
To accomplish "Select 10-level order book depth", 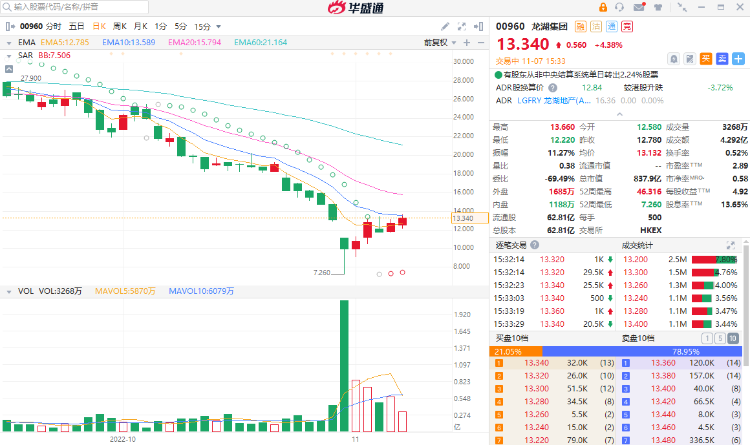I will click(x=733, y=338).
